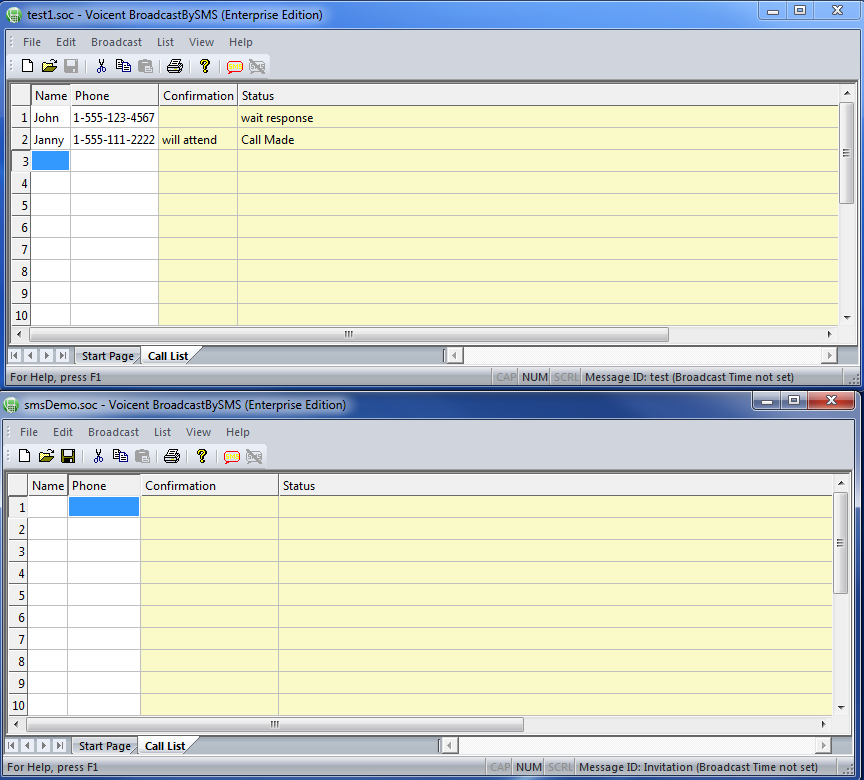
Task: Click the Copy icon in test1.soc toolbar
Action: (x=123, y=66)
